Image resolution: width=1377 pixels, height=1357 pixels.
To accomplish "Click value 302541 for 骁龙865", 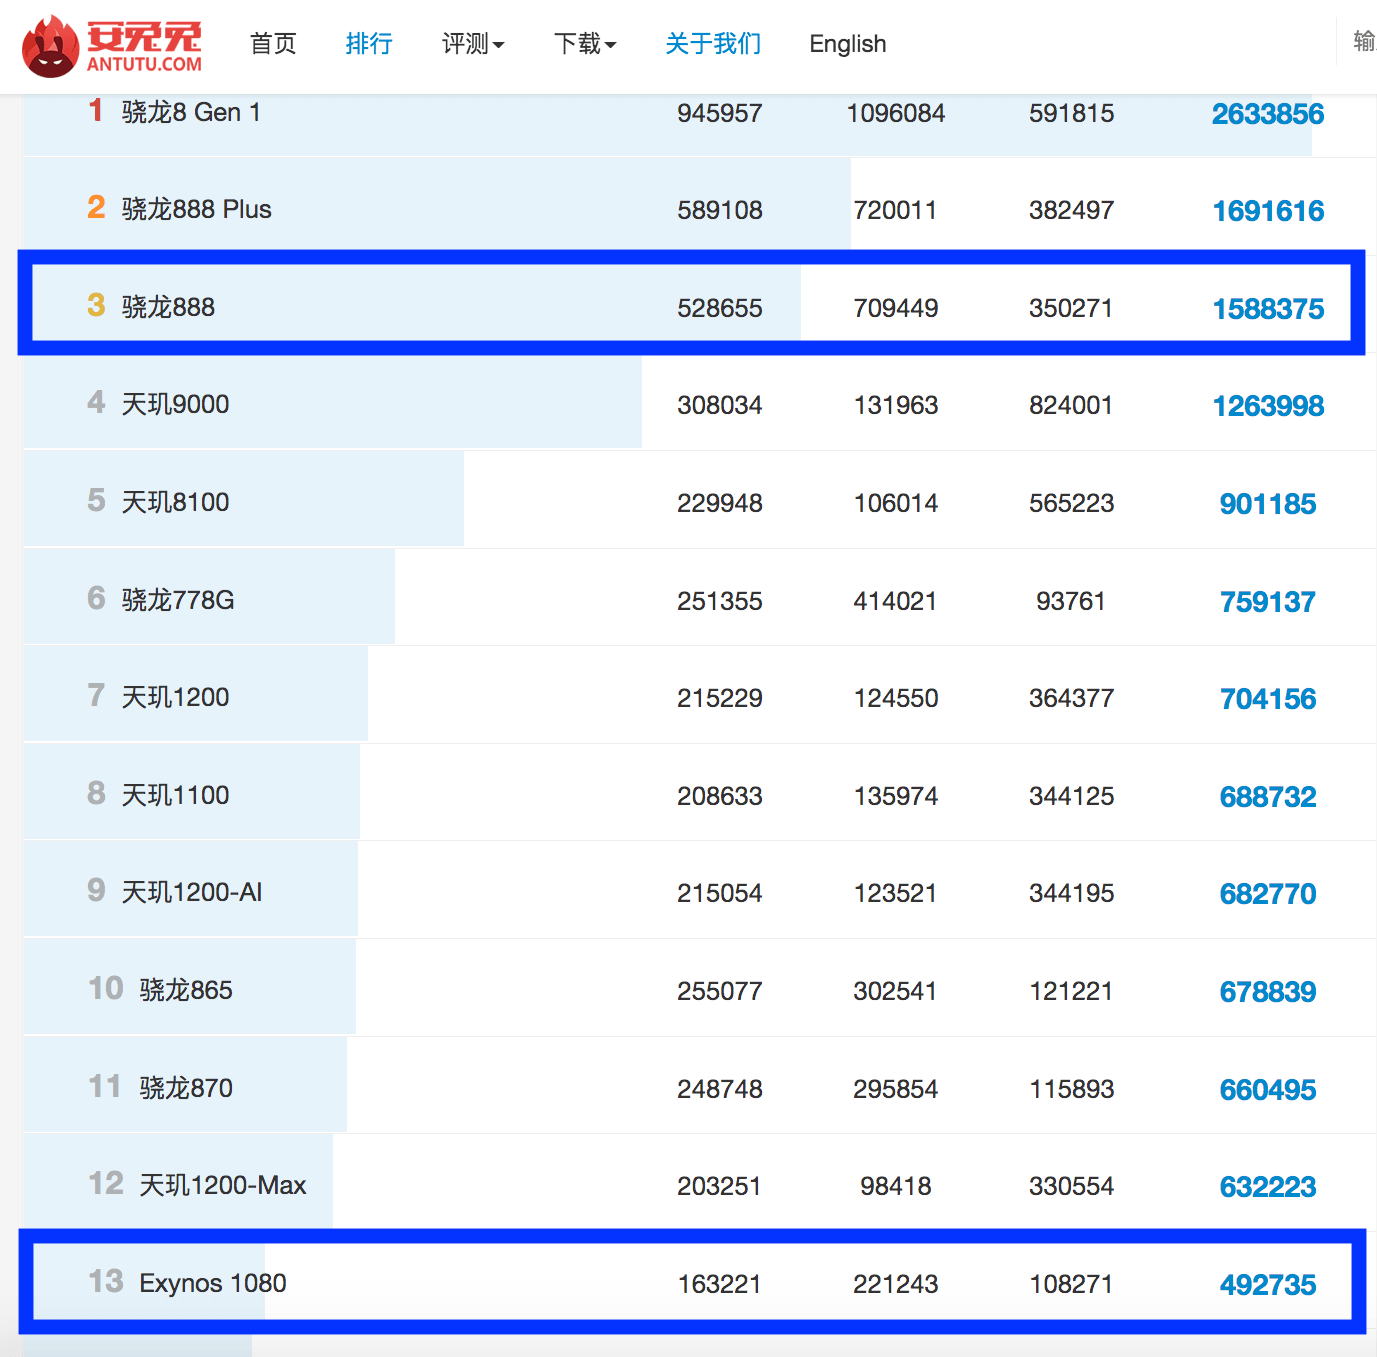I will pyautogui.click(x=896, y=991).
